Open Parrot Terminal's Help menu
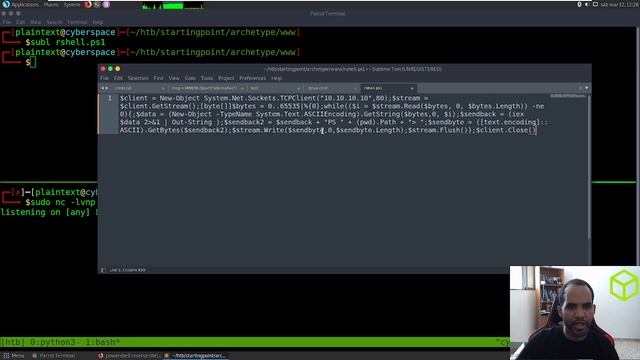The height and width of the screenshot is (360, 640). tap(98, 22)
